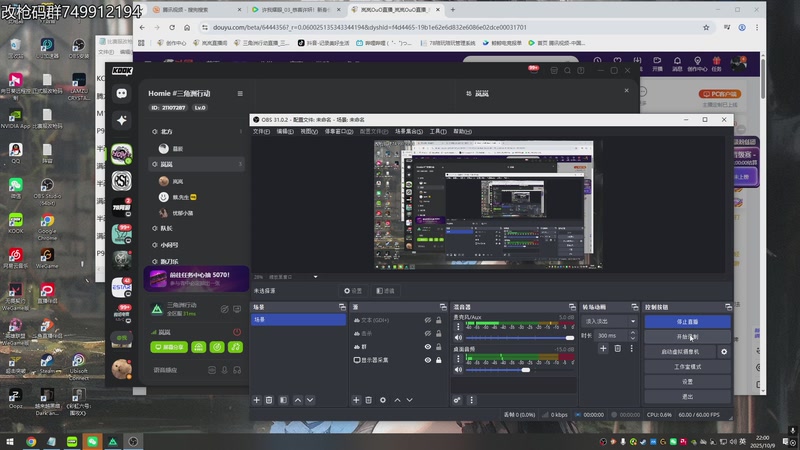Show the 文本 (GDI+) source
The image size is (800, 450).
tap(428, 320)
